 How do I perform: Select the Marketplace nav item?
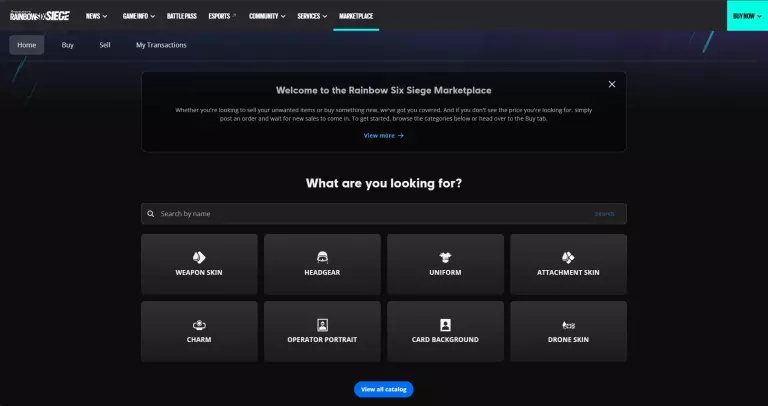tap(356, 16)
